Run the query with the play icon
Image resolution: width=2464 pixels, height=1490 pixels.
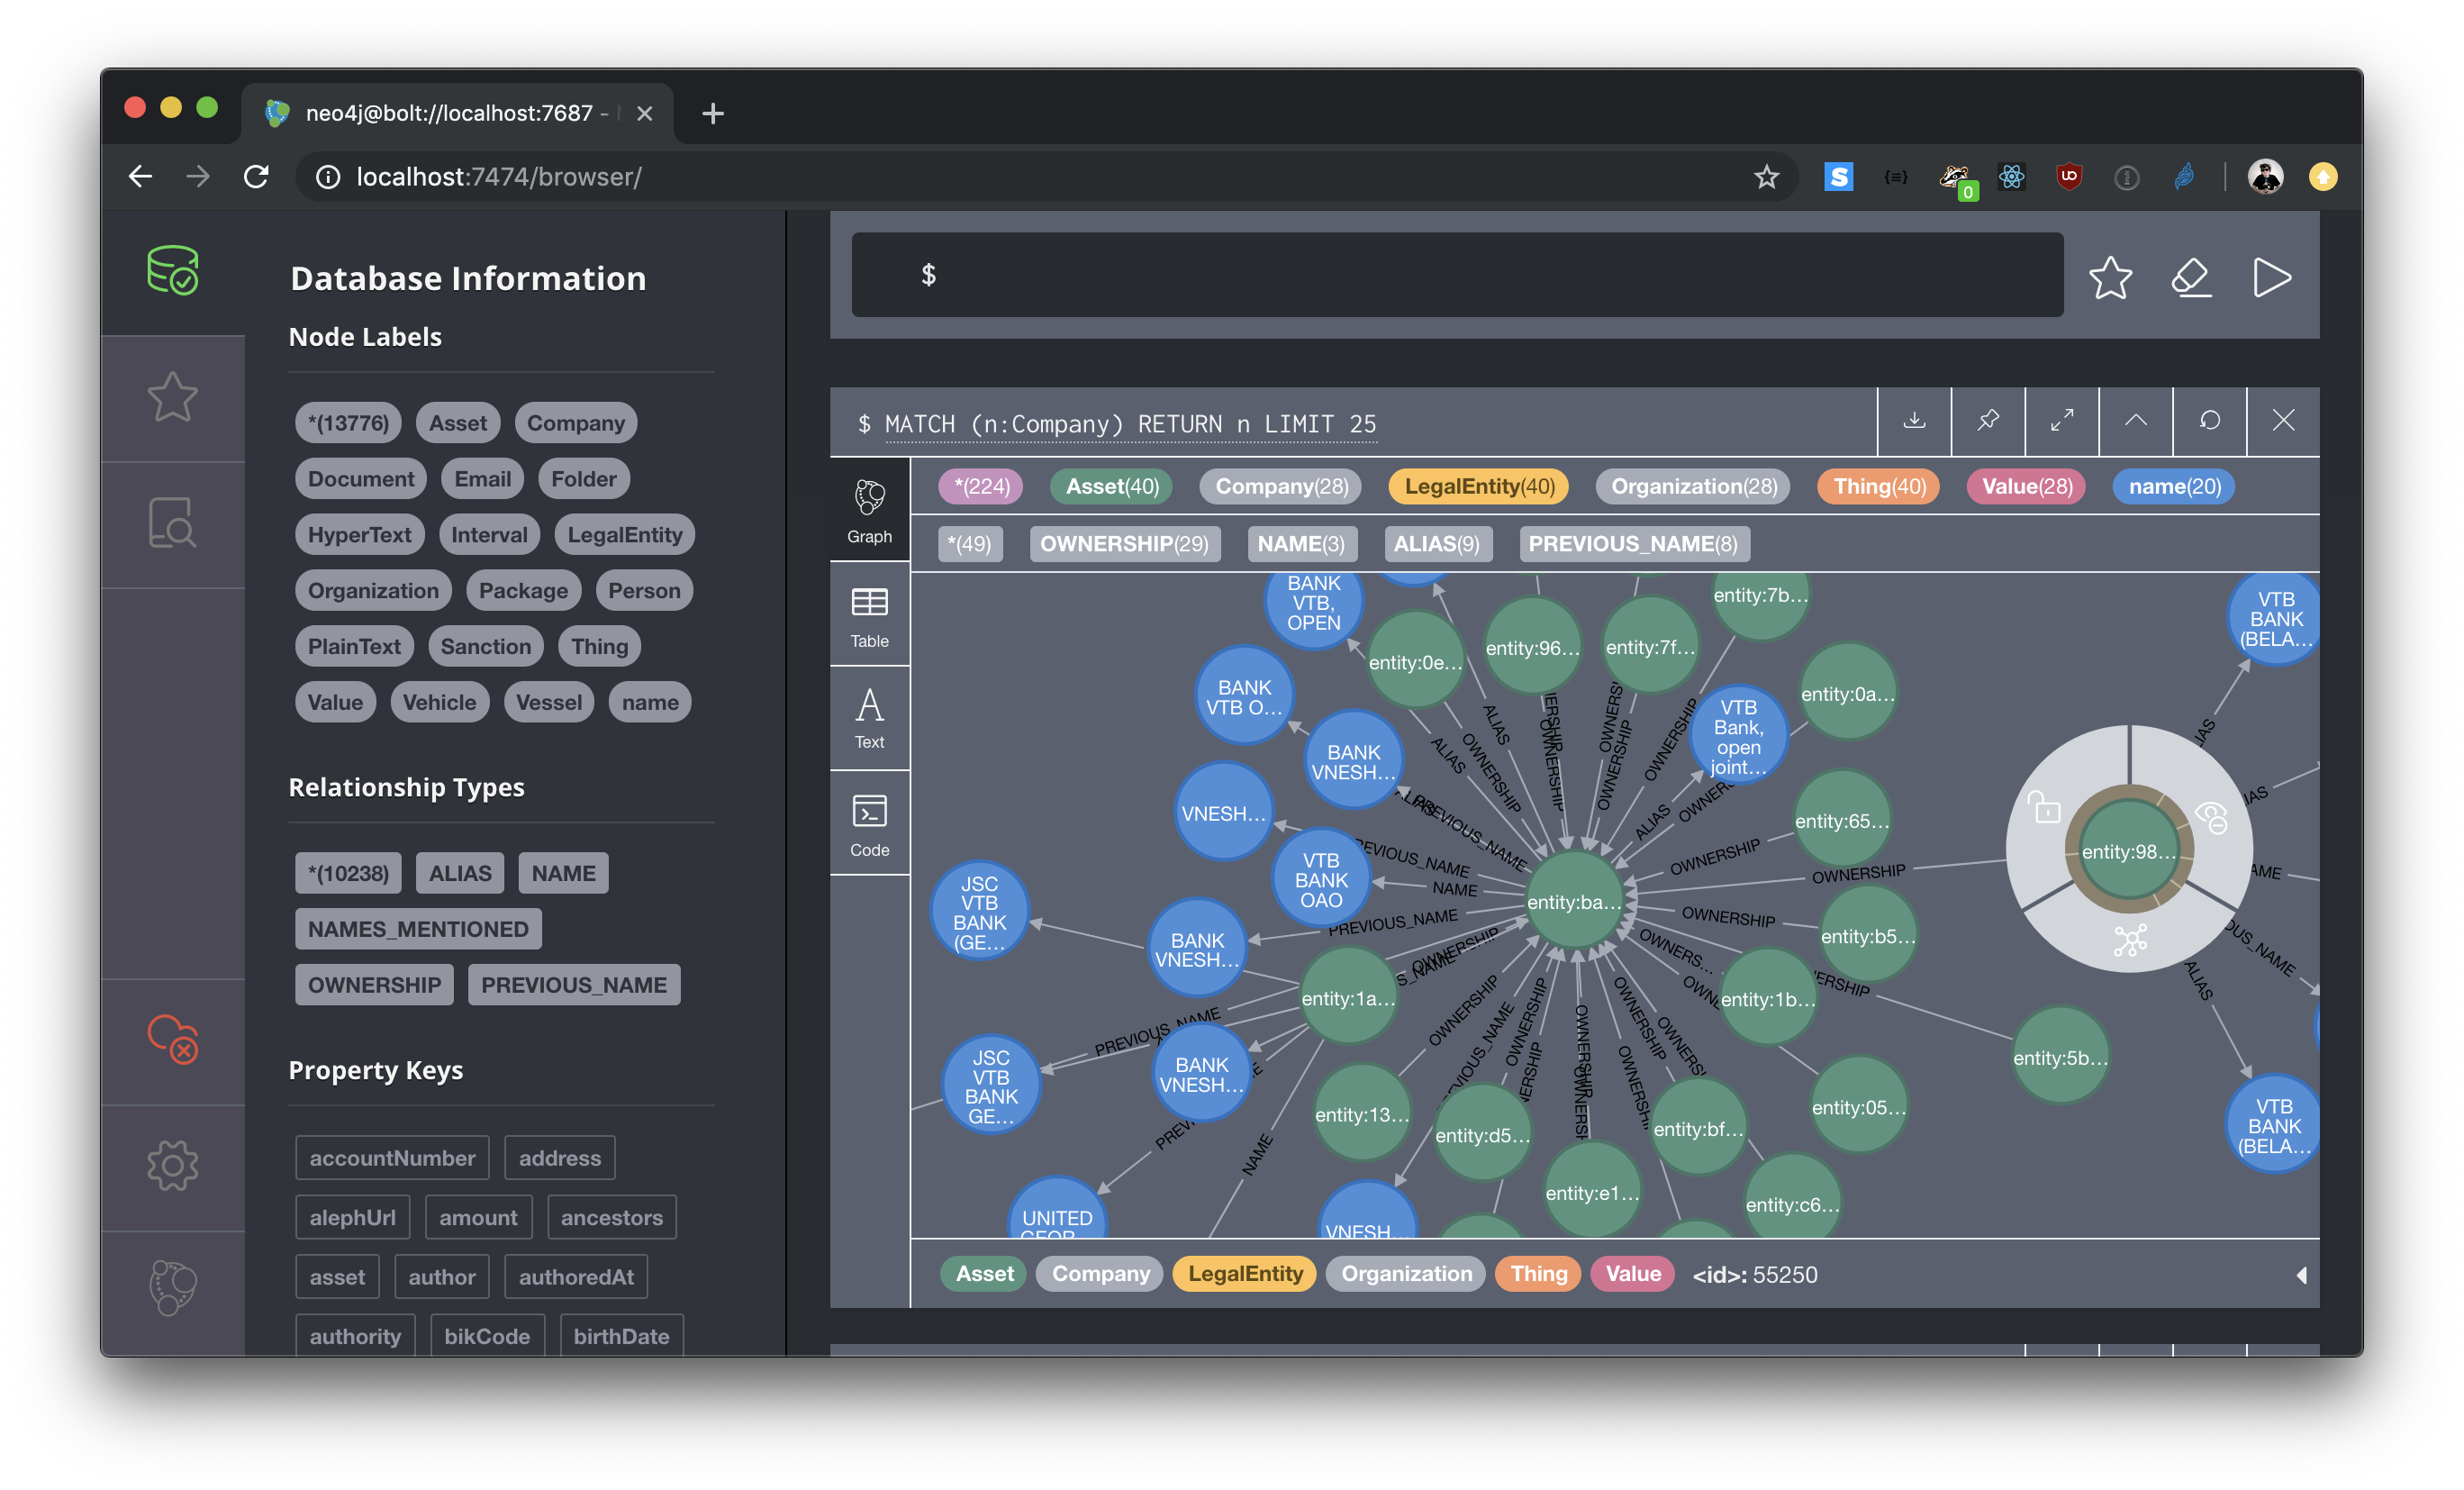tap(2272, 277)
